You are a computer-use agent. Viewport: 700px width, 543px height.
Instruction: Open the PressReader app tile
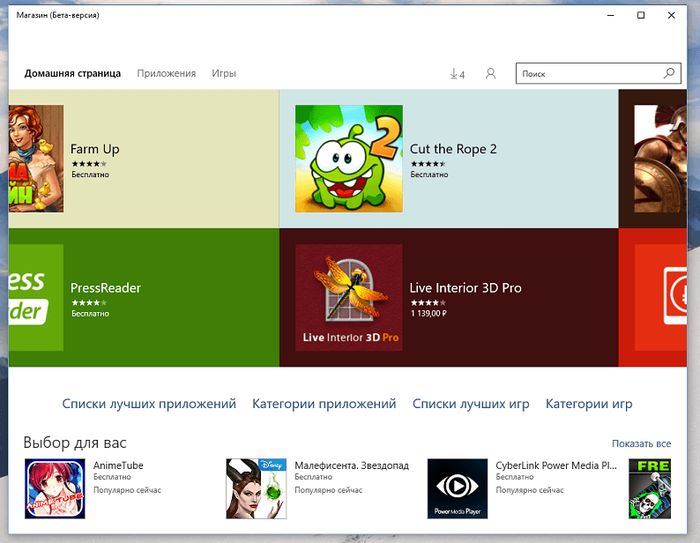pyautogui.click(x=36, y=297)
